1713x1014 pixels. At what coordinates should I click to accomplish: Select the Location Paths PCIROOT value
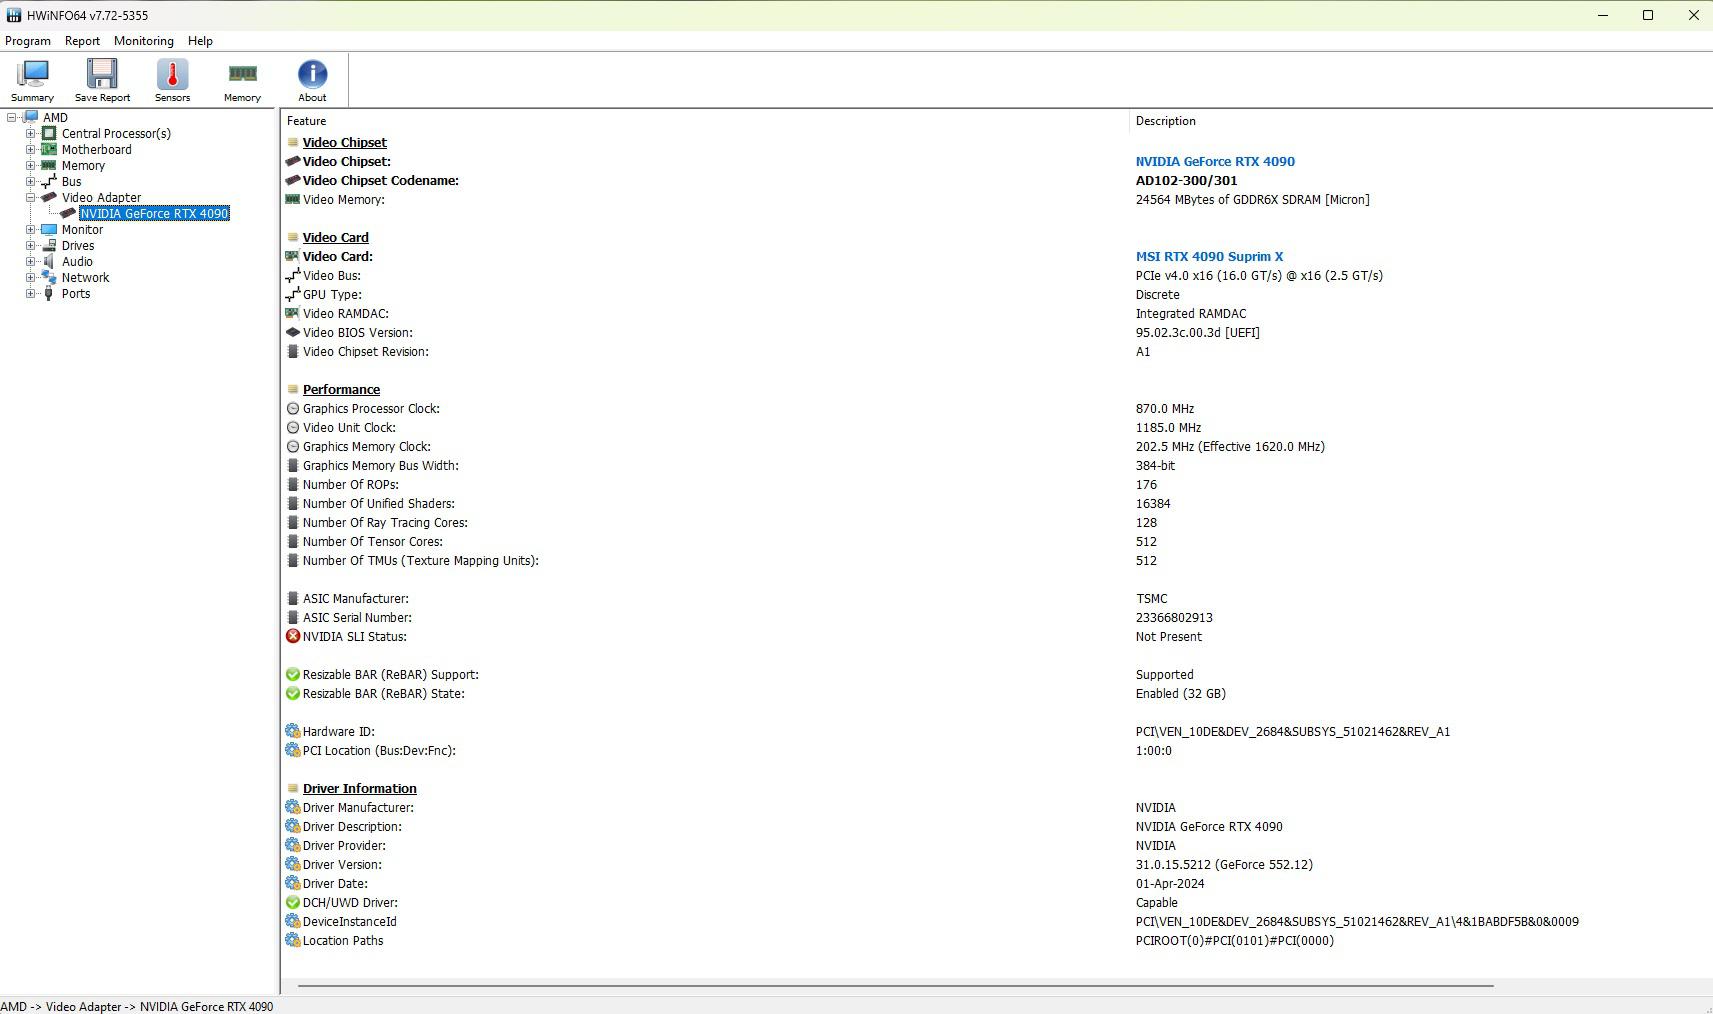tap(1235, 940)
